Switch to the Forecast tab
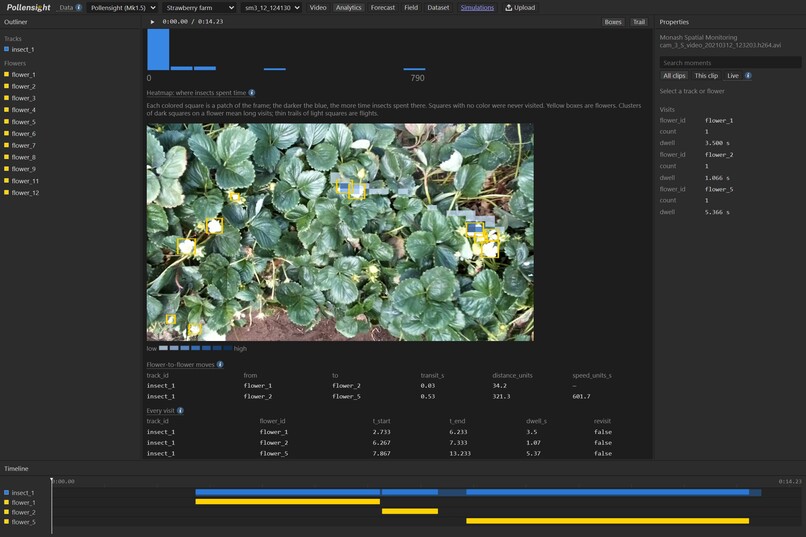 [x=382, y=8]
